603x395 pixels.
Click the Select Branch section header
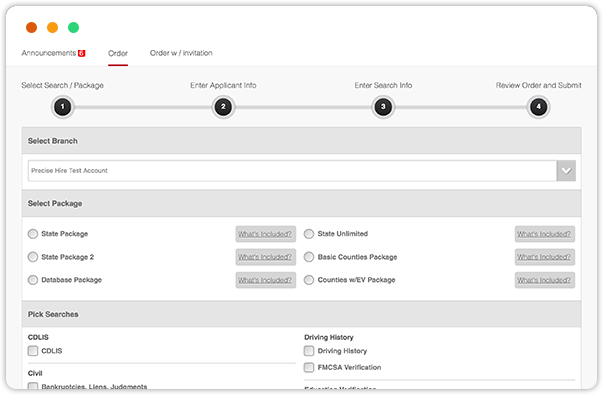tap(302, 141)
